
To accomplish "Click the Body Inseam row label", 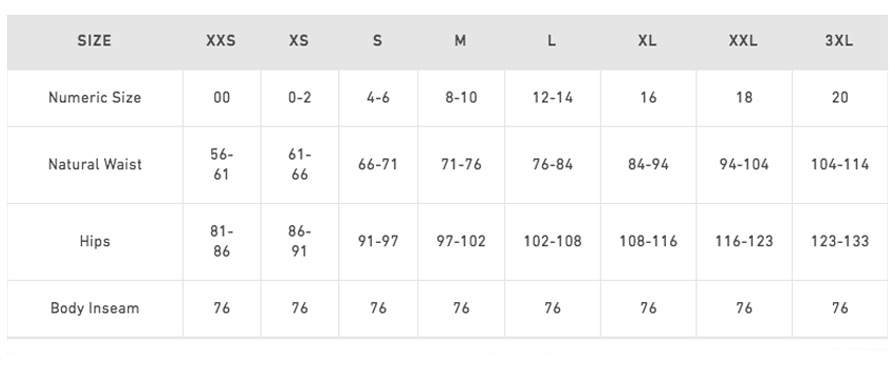I will [95, 308].
